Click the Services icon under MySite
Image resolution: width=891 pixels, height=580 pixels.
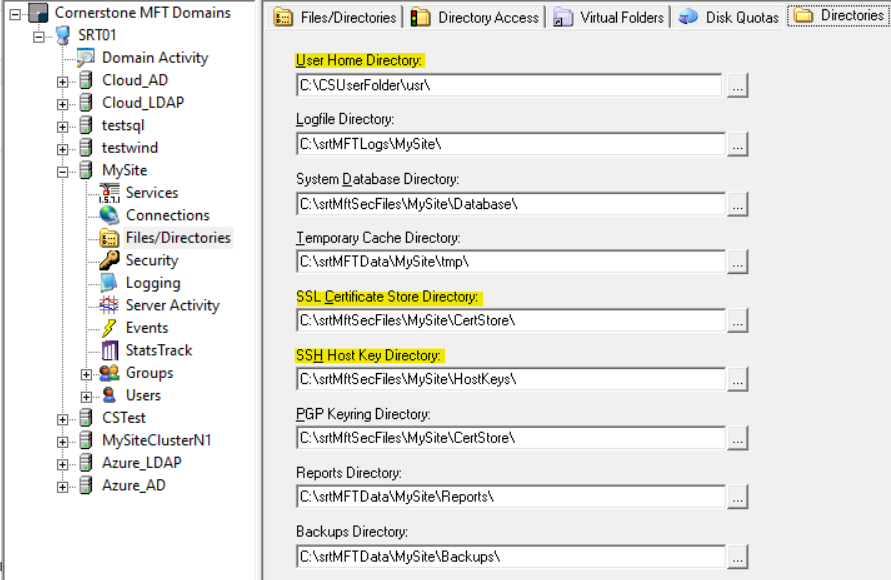pos(109,193)
